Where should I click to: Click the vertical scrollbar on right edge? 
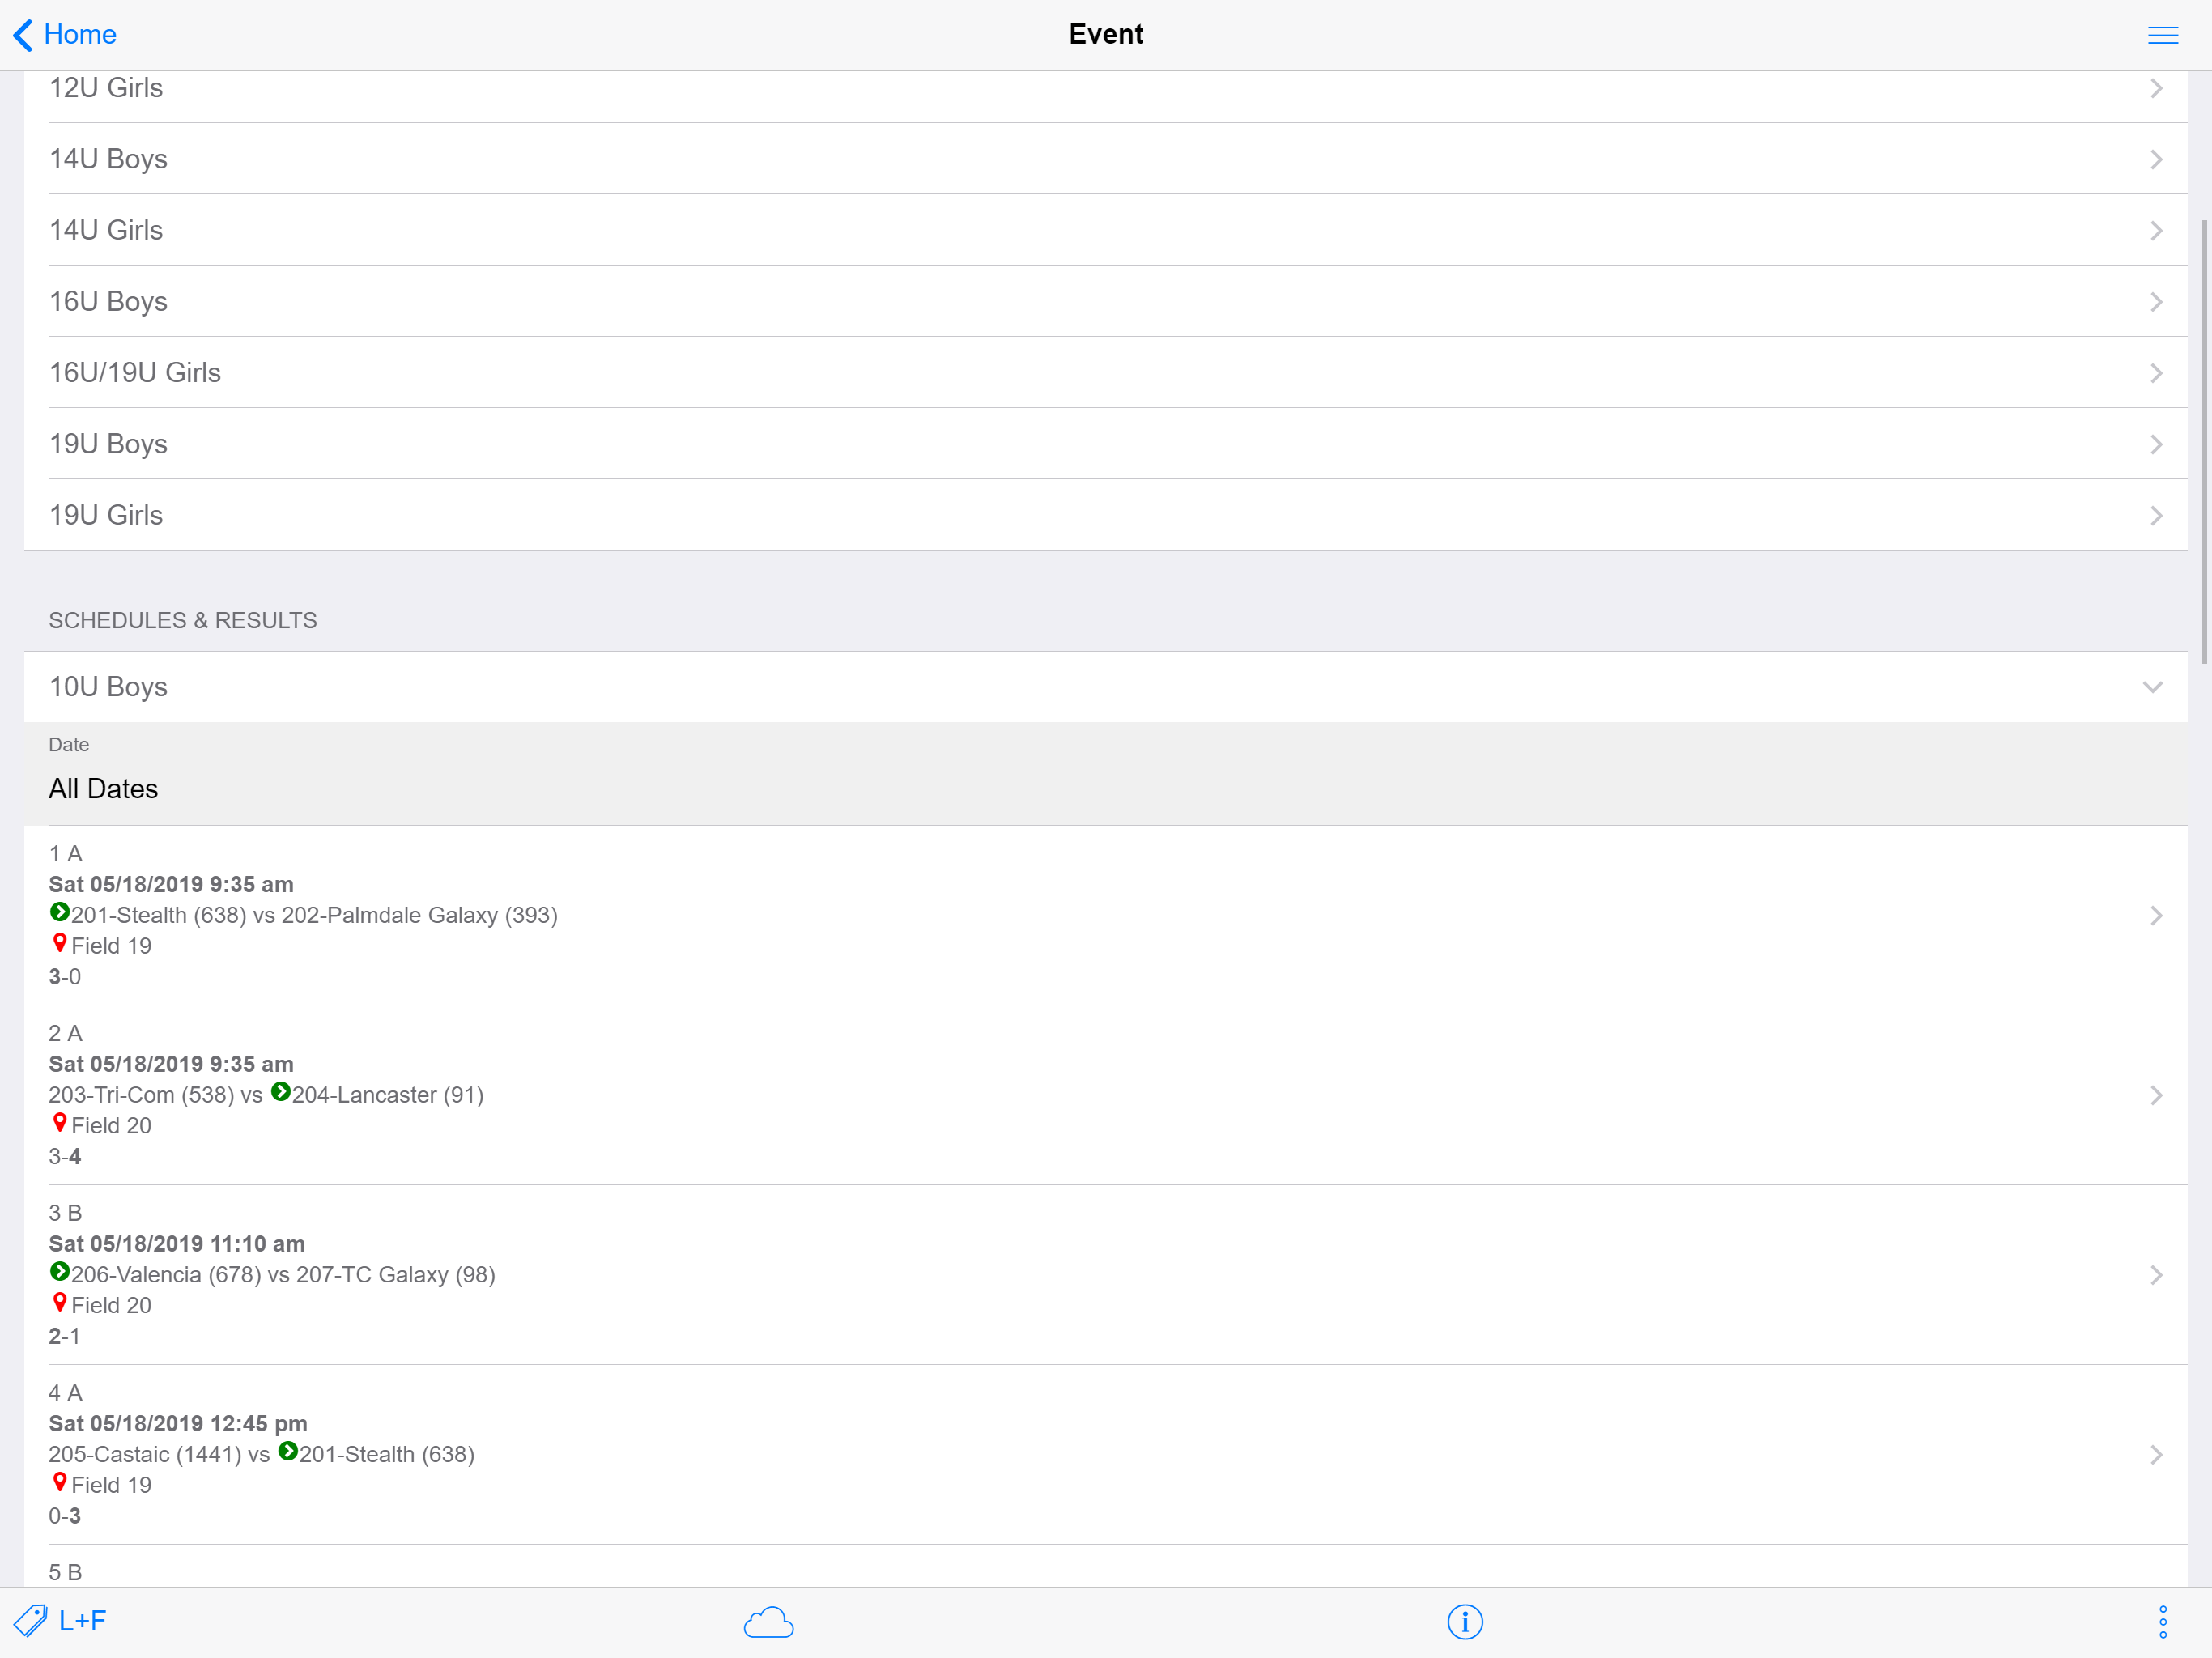tap(2204, 441)
